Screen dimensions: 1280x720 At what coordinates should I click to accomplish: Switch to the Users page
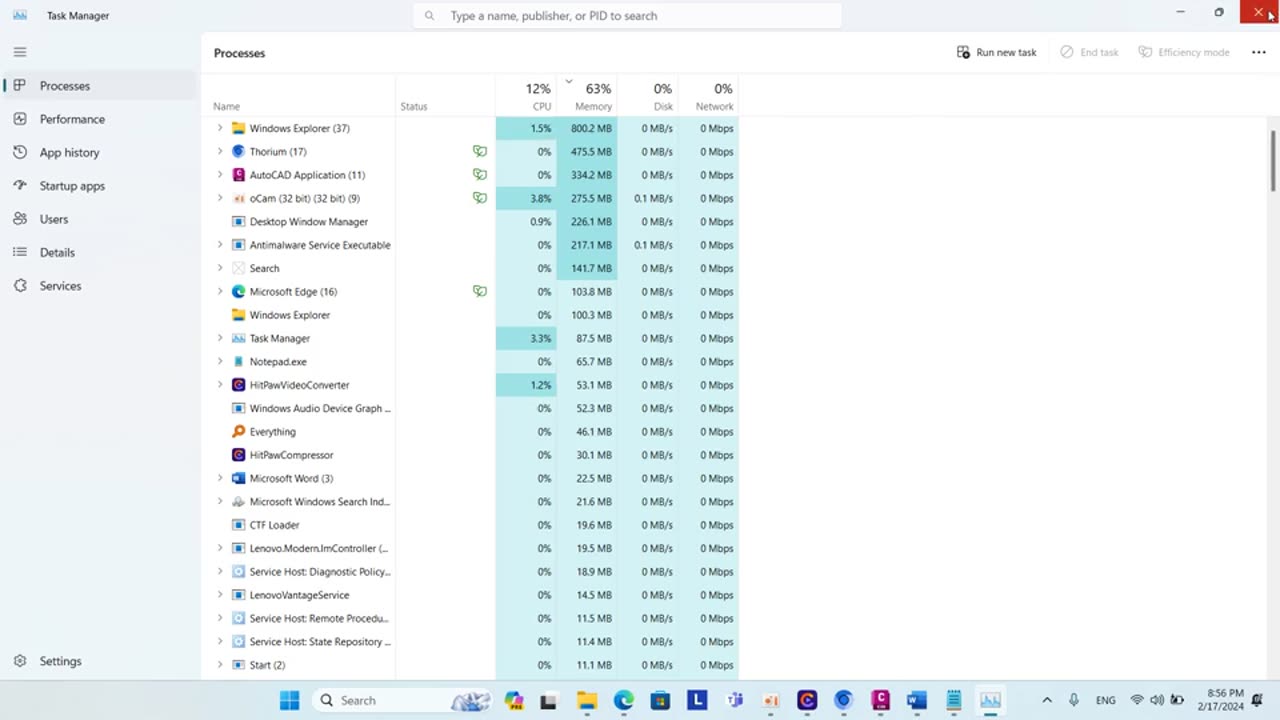coord(100,219)
